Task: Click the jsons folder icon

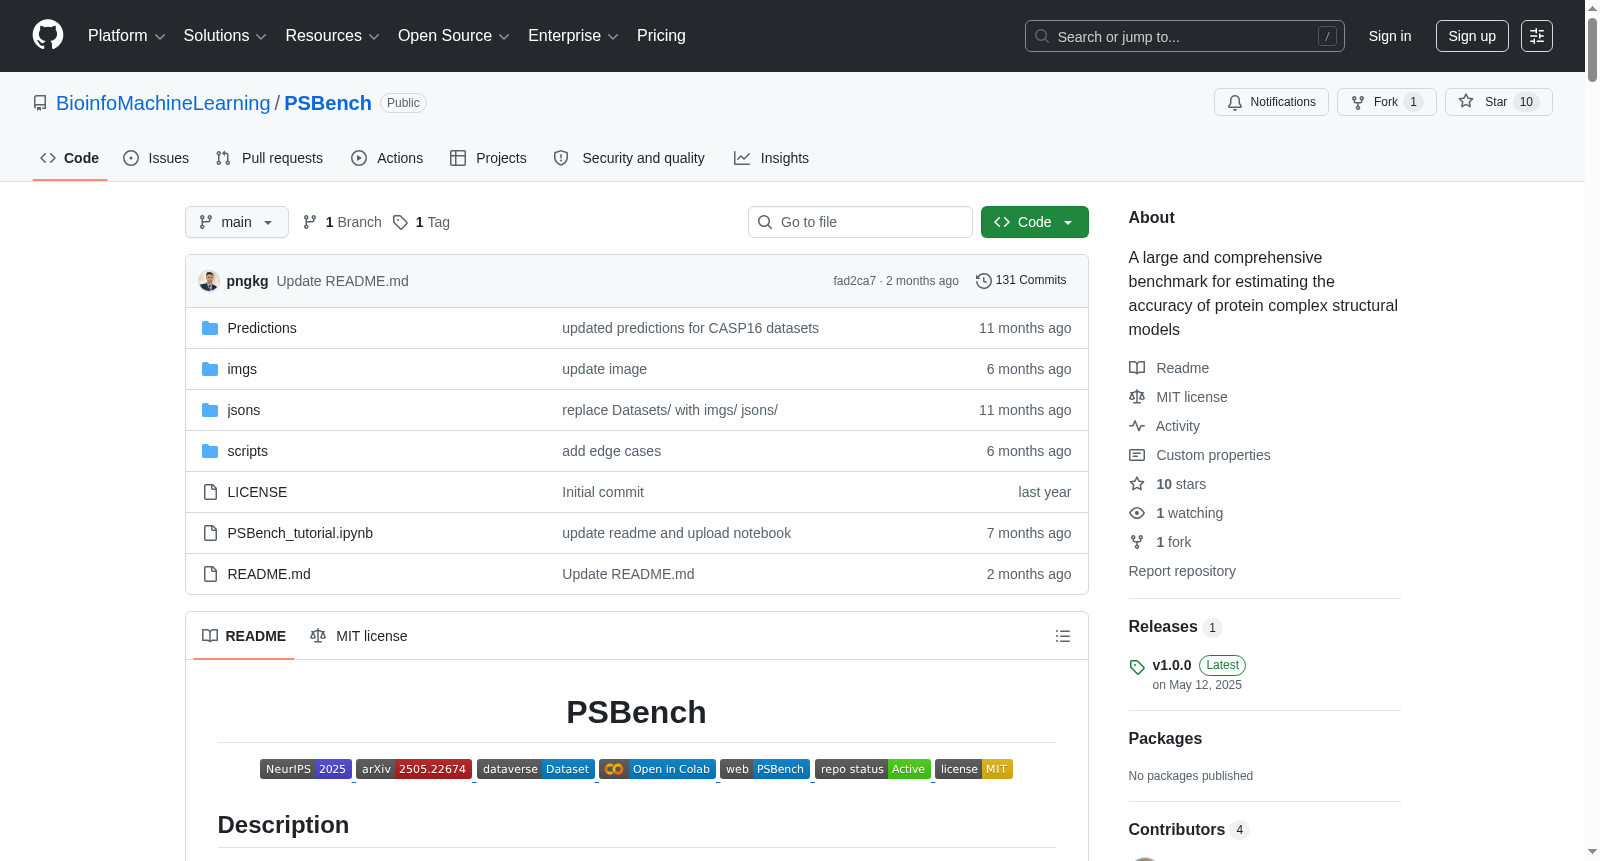Action: (x=210, y=410)
